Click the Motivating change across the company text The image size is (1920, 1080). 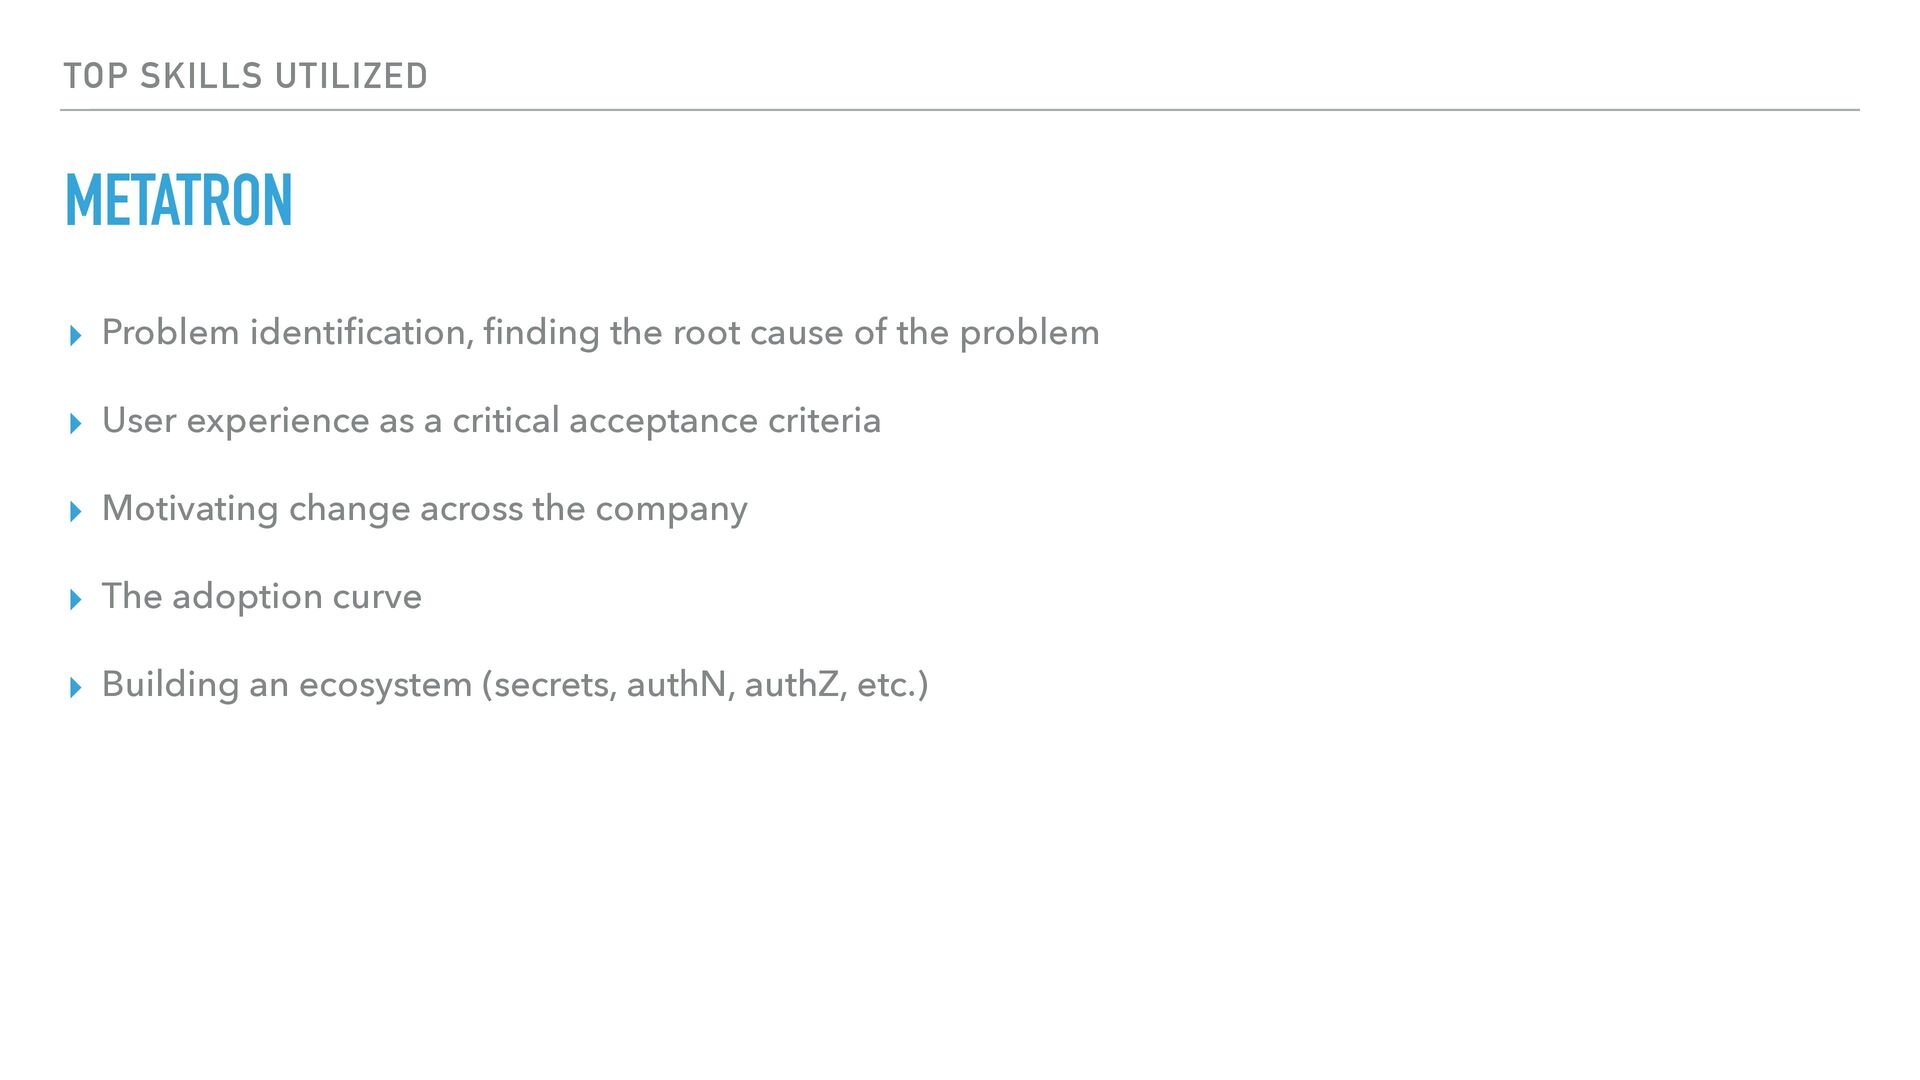coord(424,509)
